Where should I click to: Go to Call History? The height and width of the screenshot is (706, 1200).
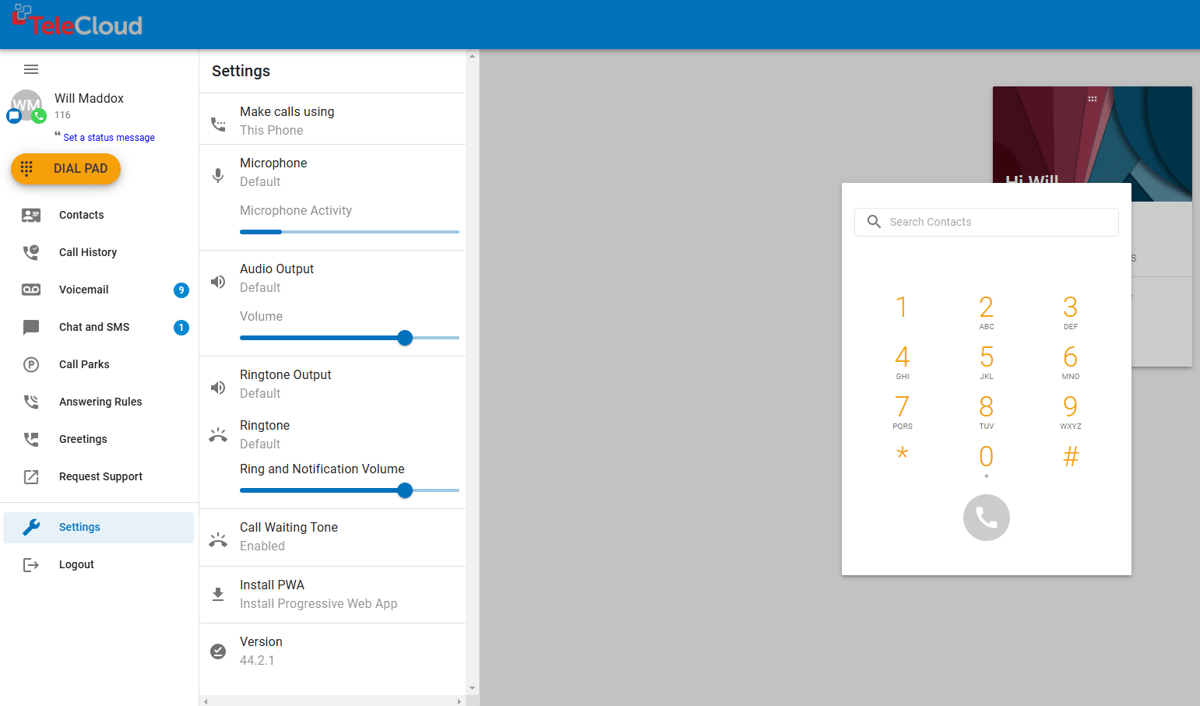point(87,253)
